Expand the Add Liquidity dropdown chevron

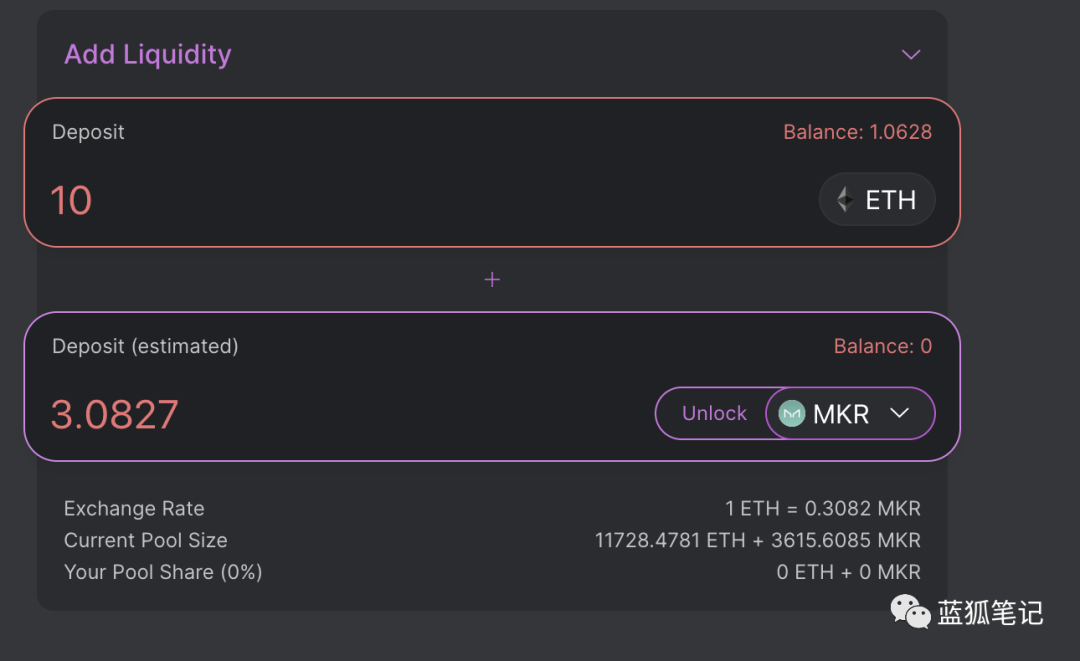point(911,54)
